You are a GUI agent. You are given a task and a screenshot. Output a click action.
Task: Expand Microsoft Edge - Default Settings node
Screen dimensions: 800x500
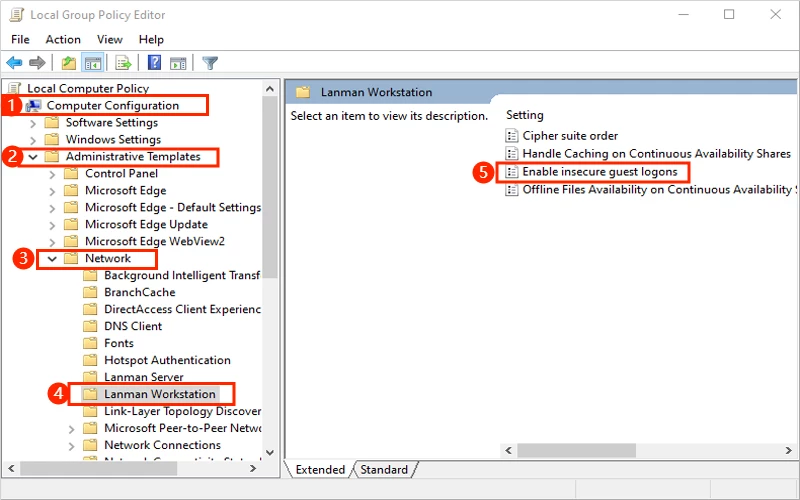click(x=52, y=208)
